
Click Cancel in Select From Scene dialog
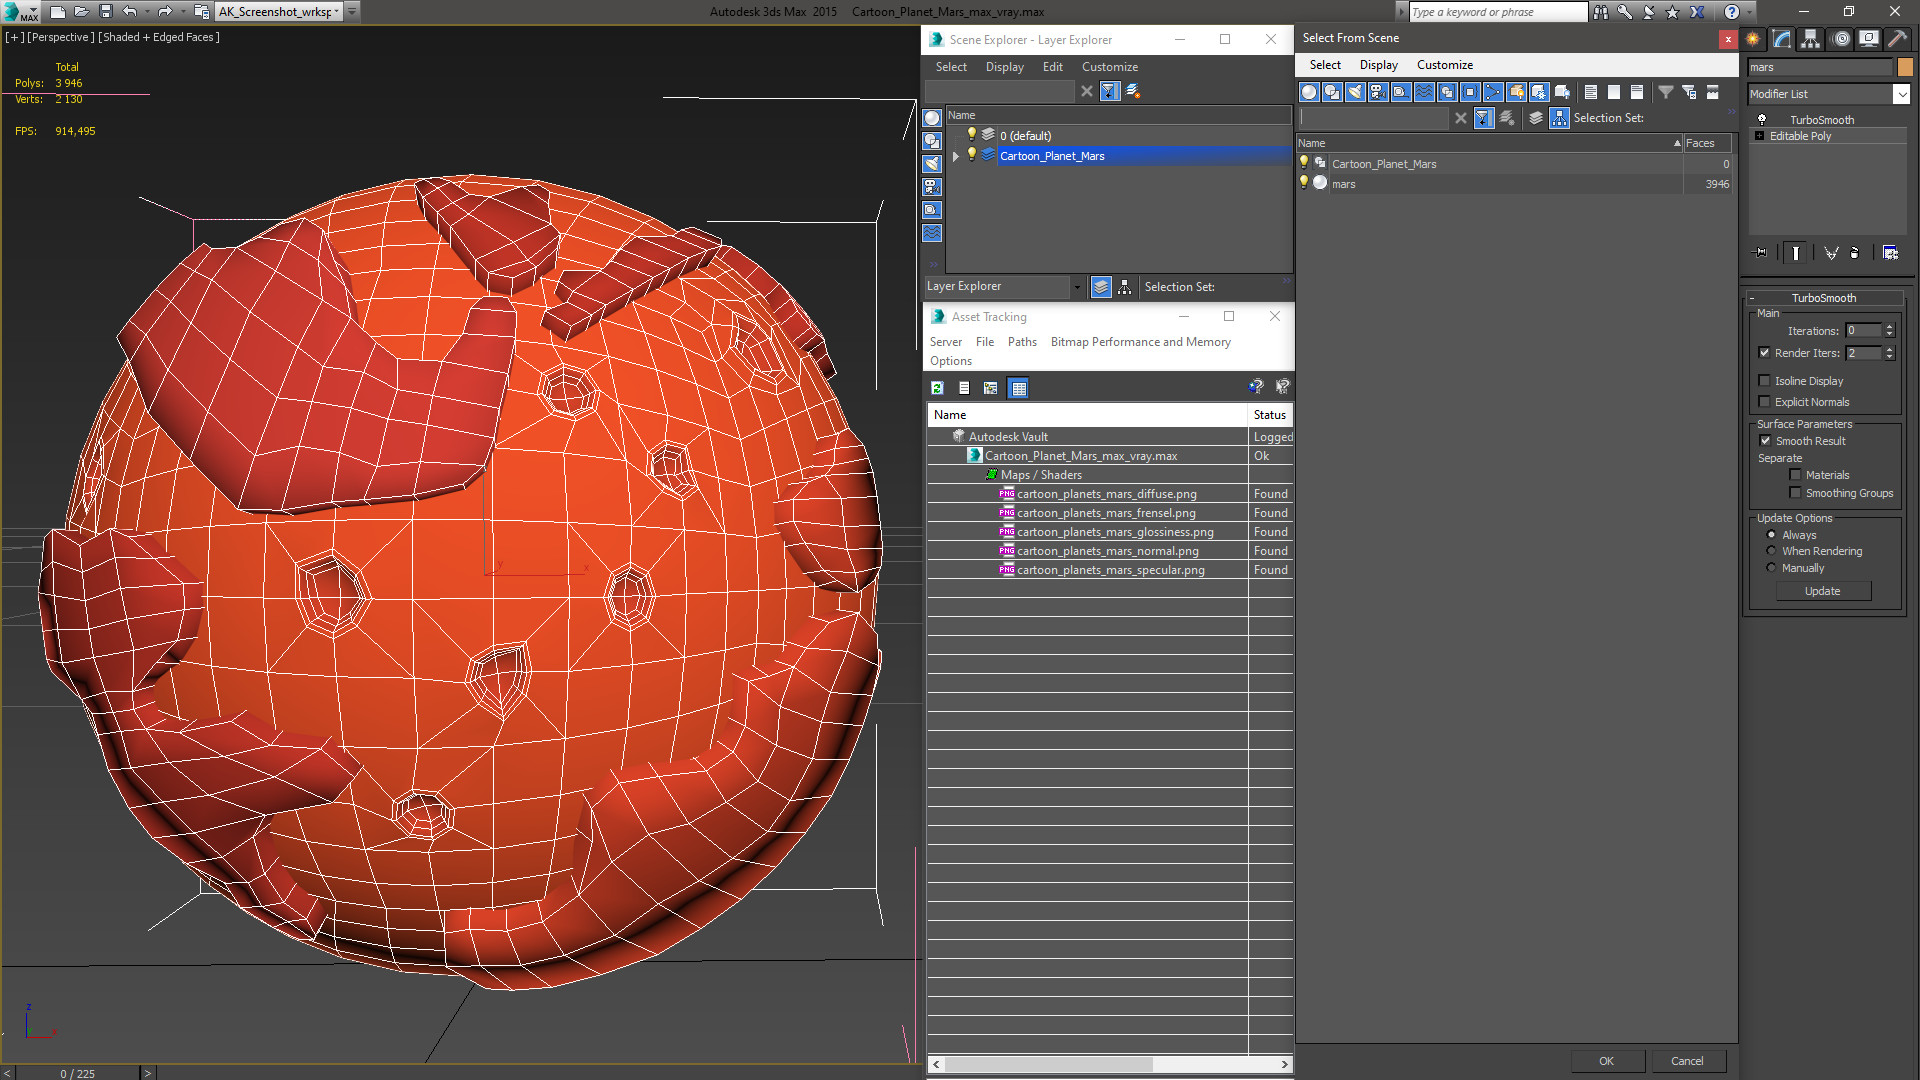click(1687, 1061)
